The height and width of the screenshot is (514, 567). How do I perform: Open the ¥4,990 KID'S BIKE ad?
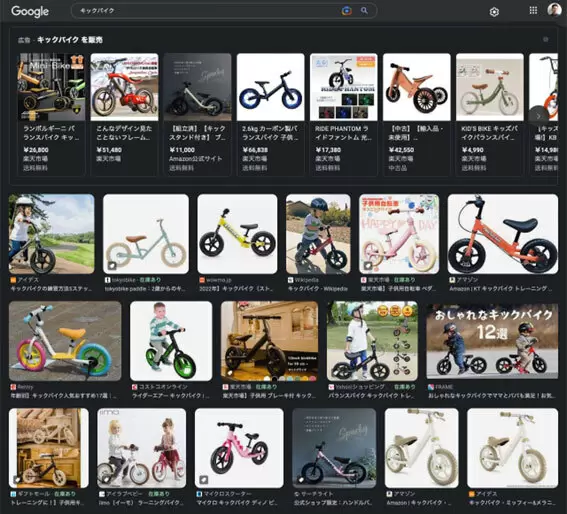coord(490,114)
